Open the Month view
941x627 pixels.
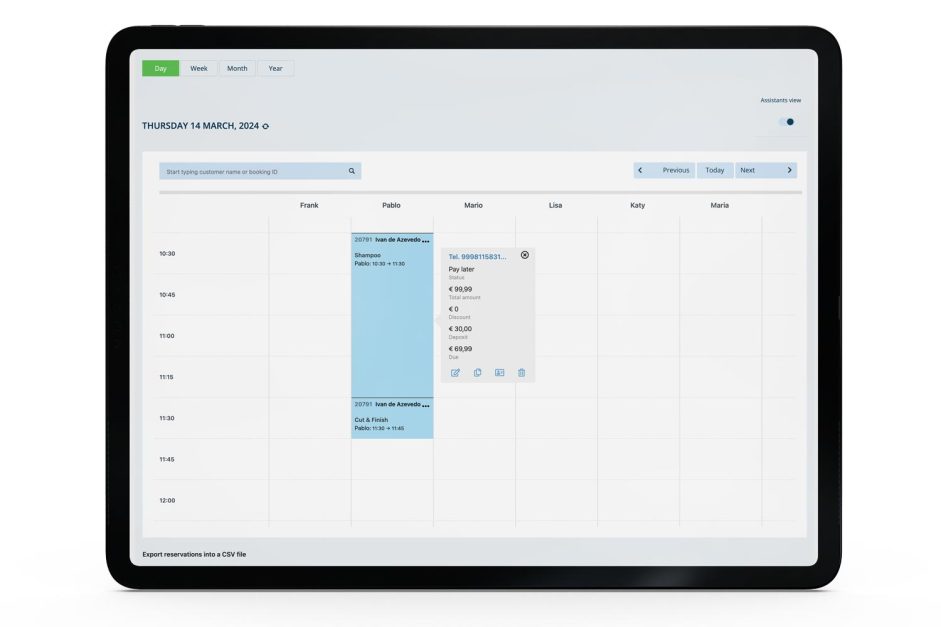pyautogui.click(x=237, y=68)
